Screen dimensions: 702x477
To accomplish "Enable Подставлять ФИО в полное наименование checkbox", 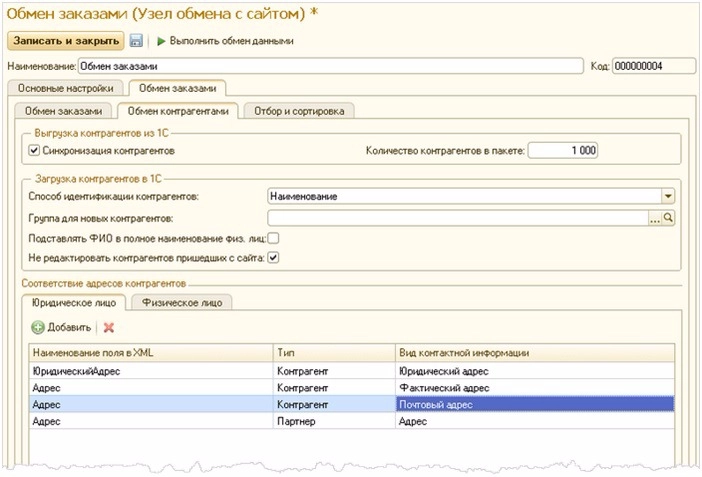I will (273, 238).
